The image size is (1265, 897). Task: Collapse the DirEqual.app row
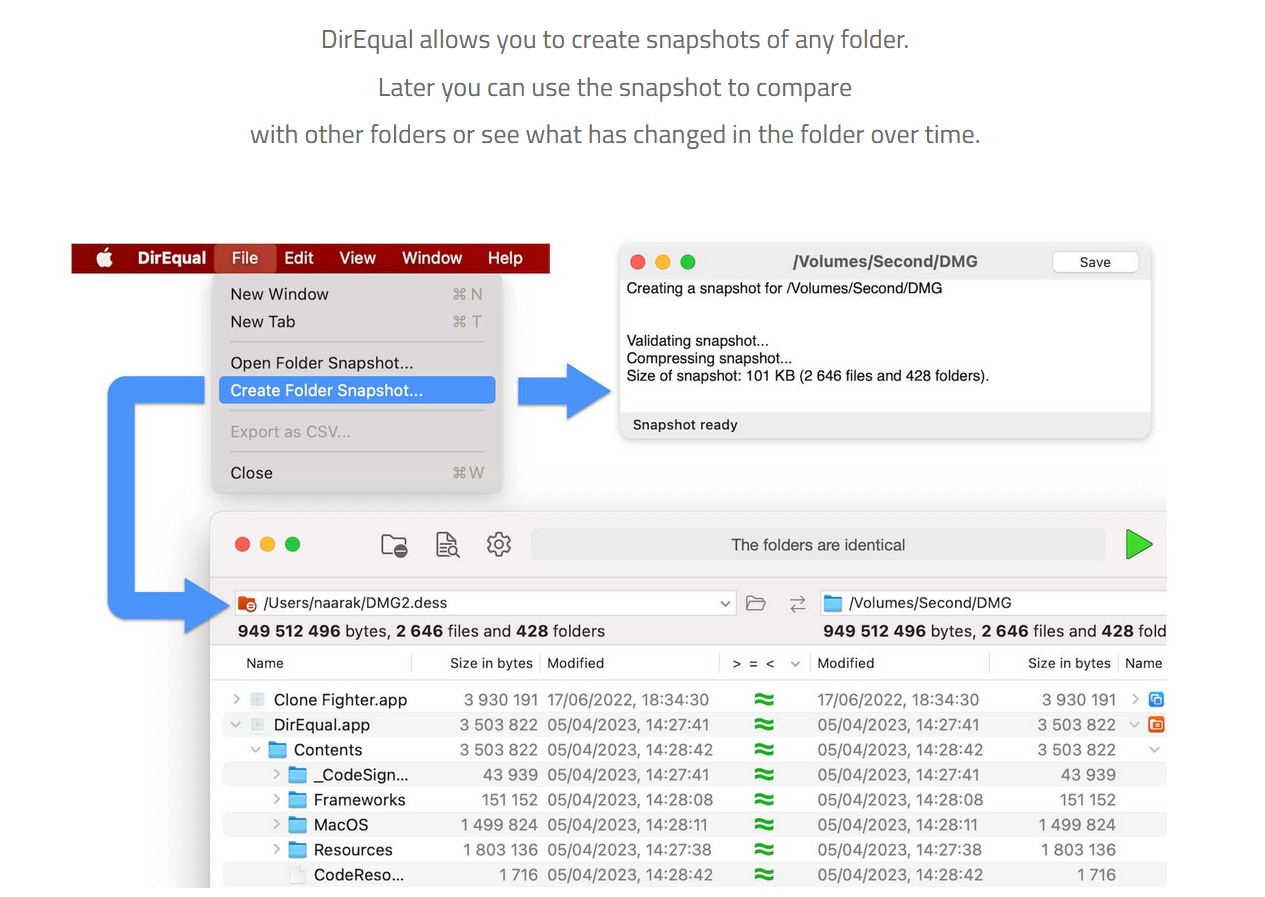pos(236,725)
